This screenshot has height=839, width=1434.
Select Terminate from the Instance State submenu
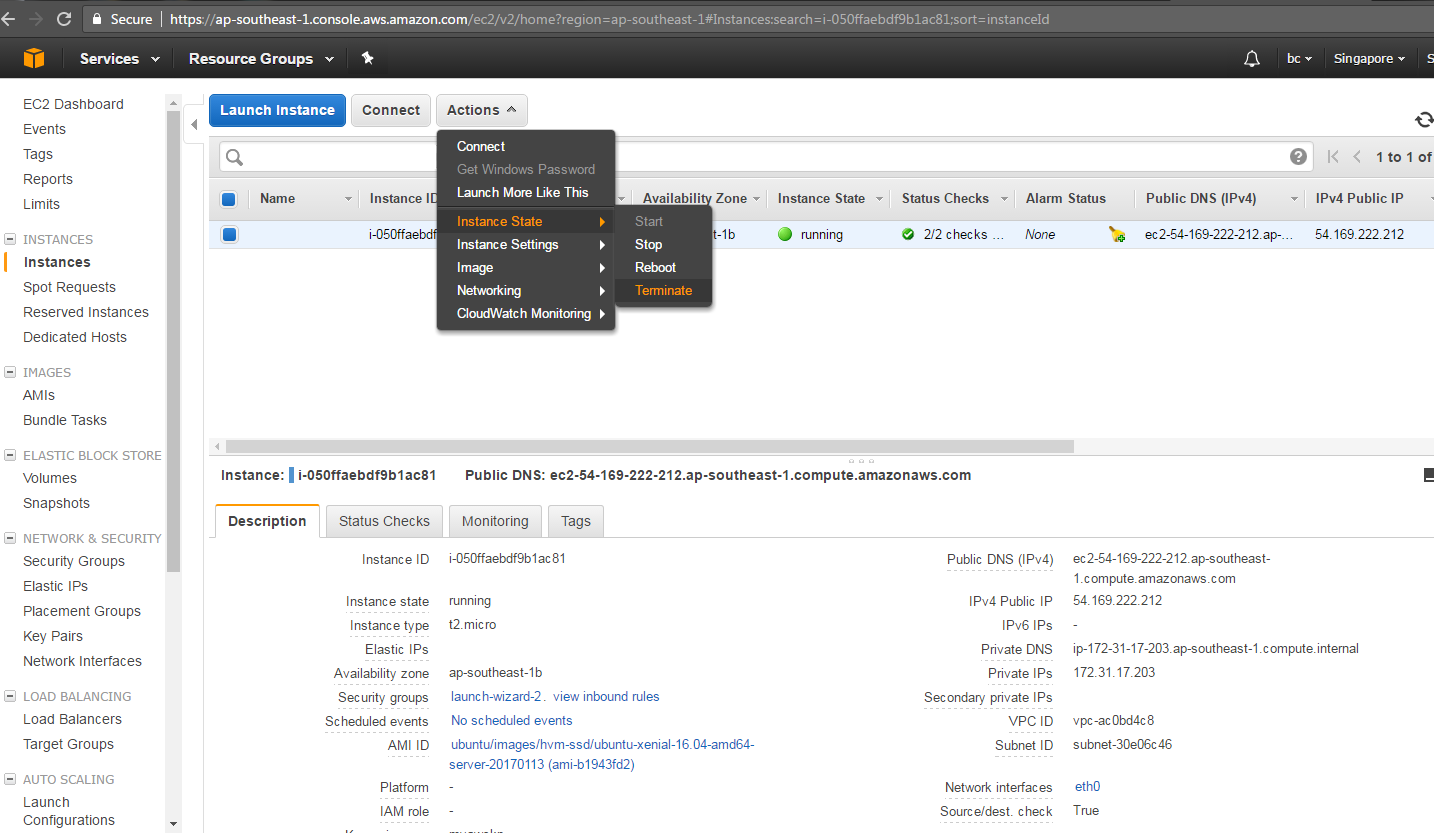tap(663, 290)
